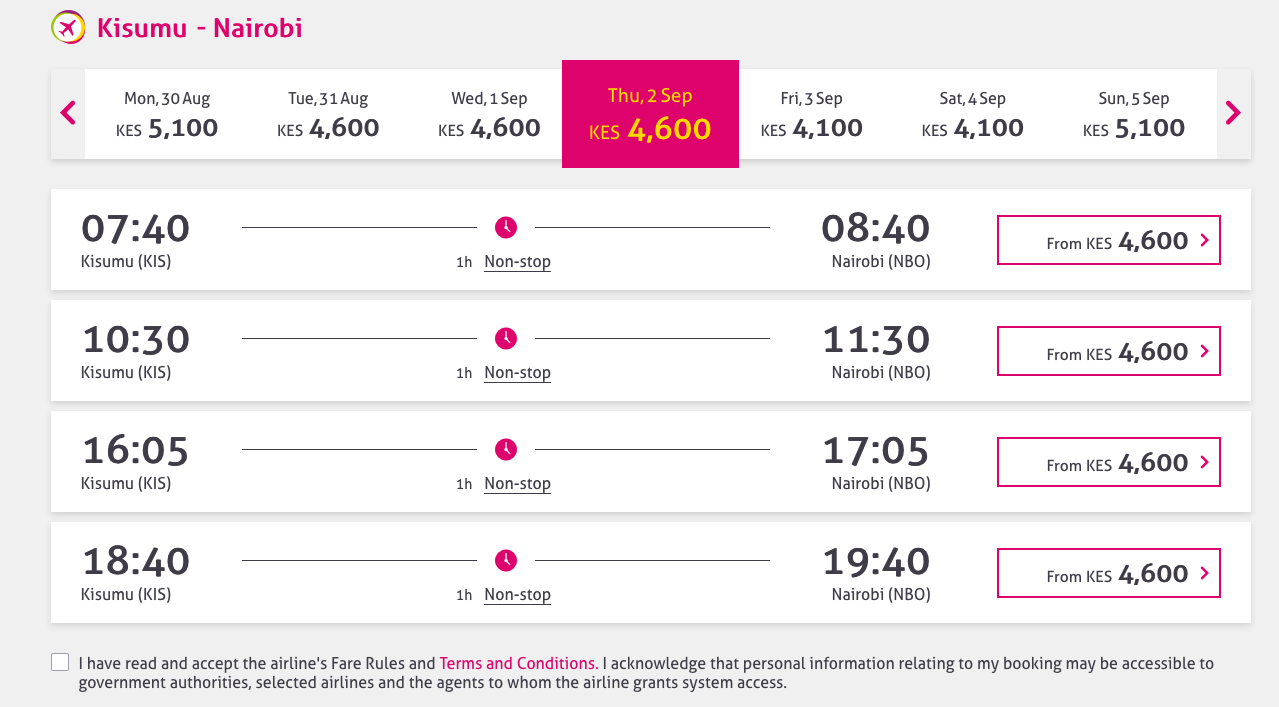This screenshot has height=707, width=1279.
Task: Click the chevron inside the 07:40 fare button
Action: (1205, 241)
